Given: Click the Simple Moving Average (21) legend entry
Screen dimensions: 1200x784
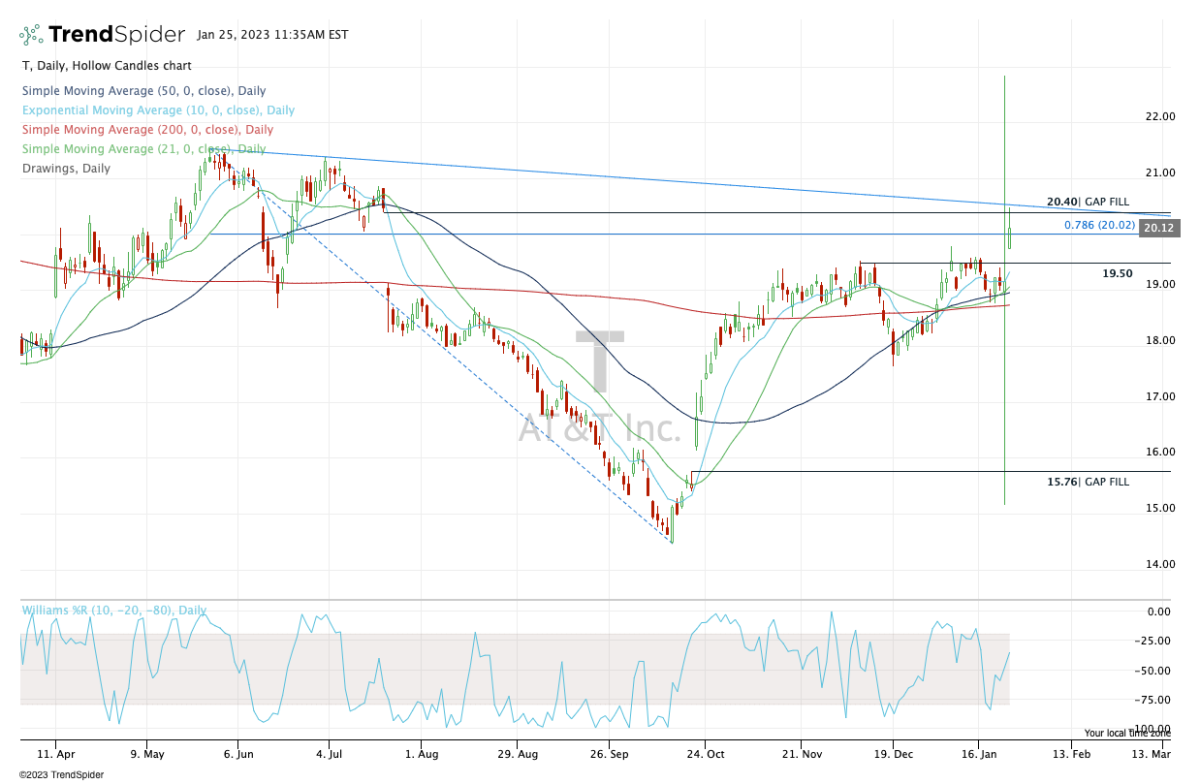Looking at the screenshot, I should click(142, 149).
